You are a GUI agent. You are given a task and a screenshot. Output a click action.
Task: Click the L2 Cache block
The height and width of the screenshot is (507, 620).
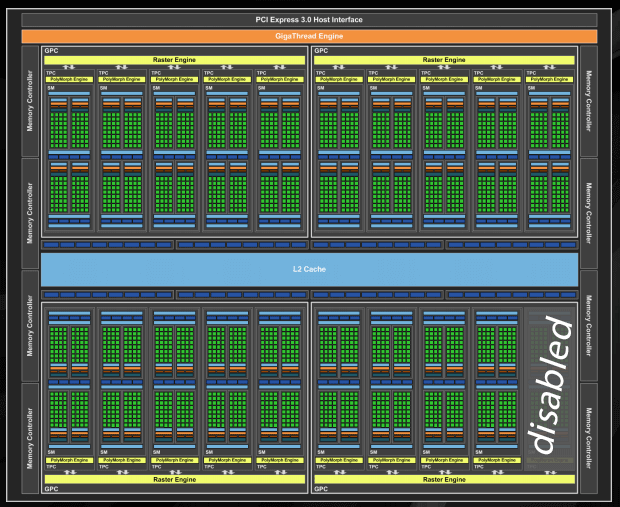point(309,269)
